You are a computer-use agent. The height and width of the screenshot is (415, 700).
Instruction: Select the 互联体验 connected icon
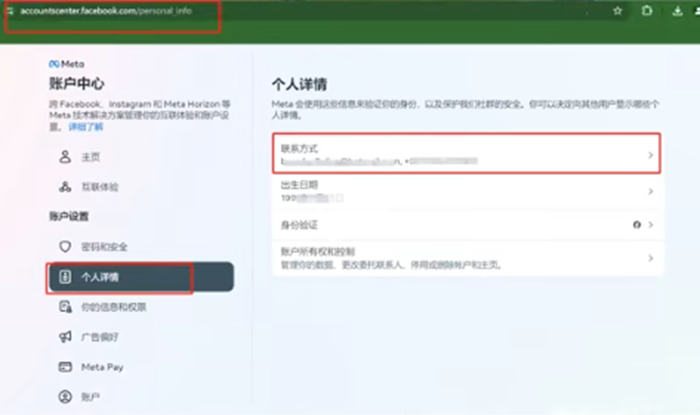(65, 187)
